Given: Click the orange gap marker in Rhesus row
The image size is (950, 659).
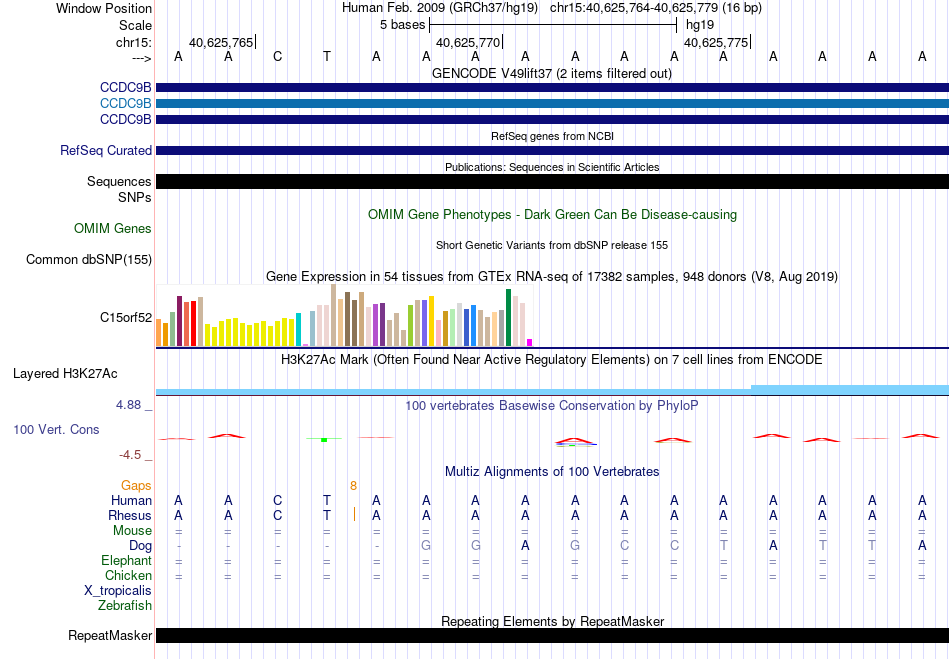Looking at the screenshot, I should 354,515.
